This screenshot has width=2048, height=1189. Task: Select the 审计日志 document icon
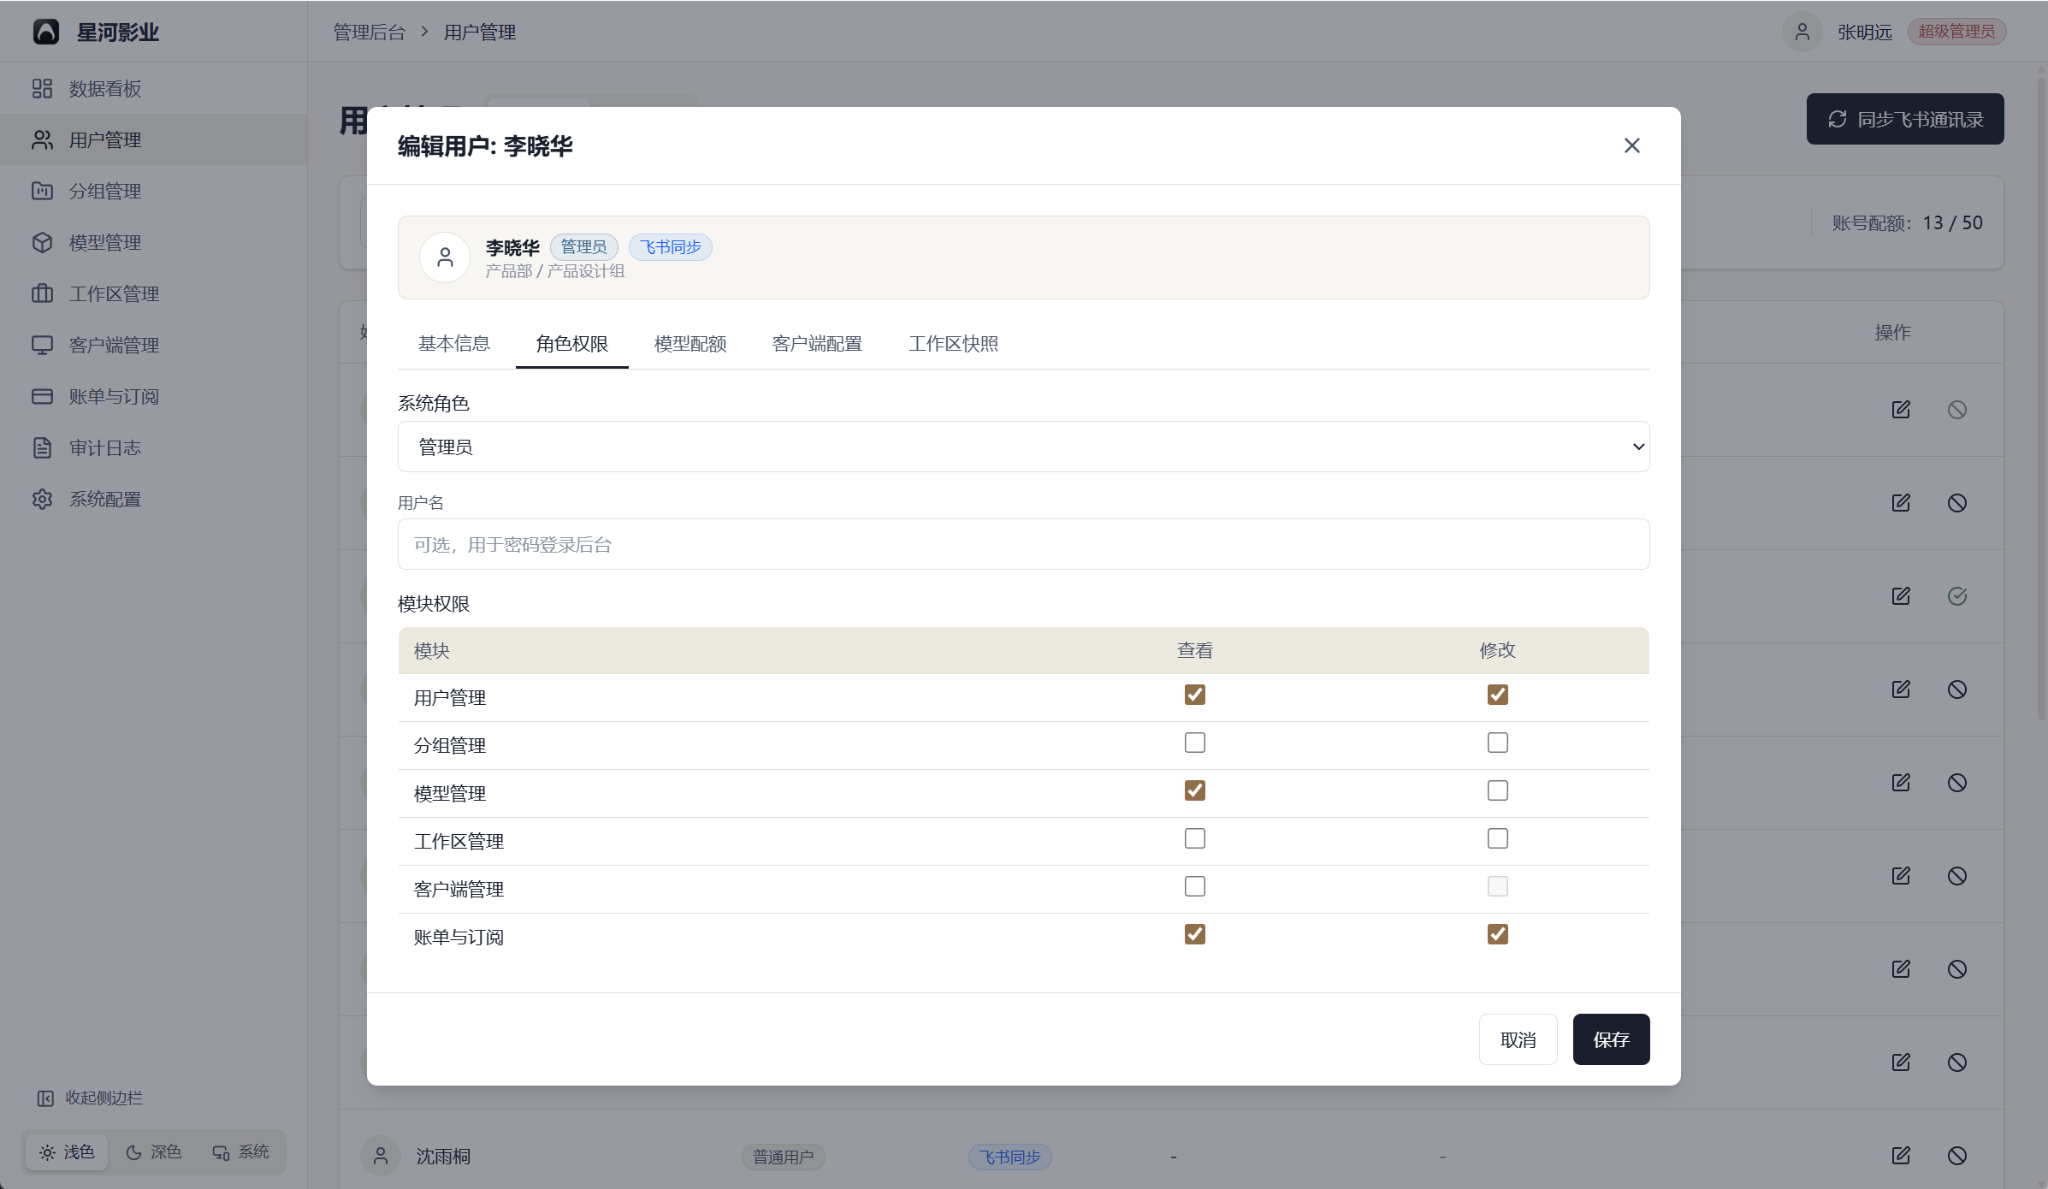(x=42, y=448)
